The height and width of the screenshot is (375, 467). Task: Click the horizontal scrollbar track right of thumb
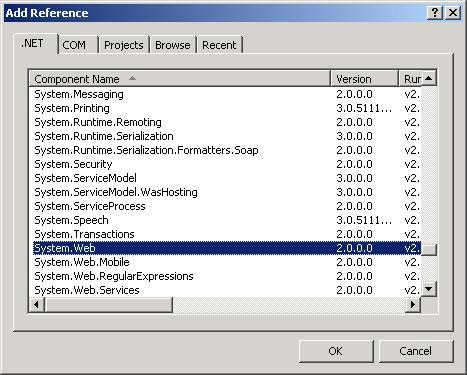pyautogui.click(x=289, y=304)
